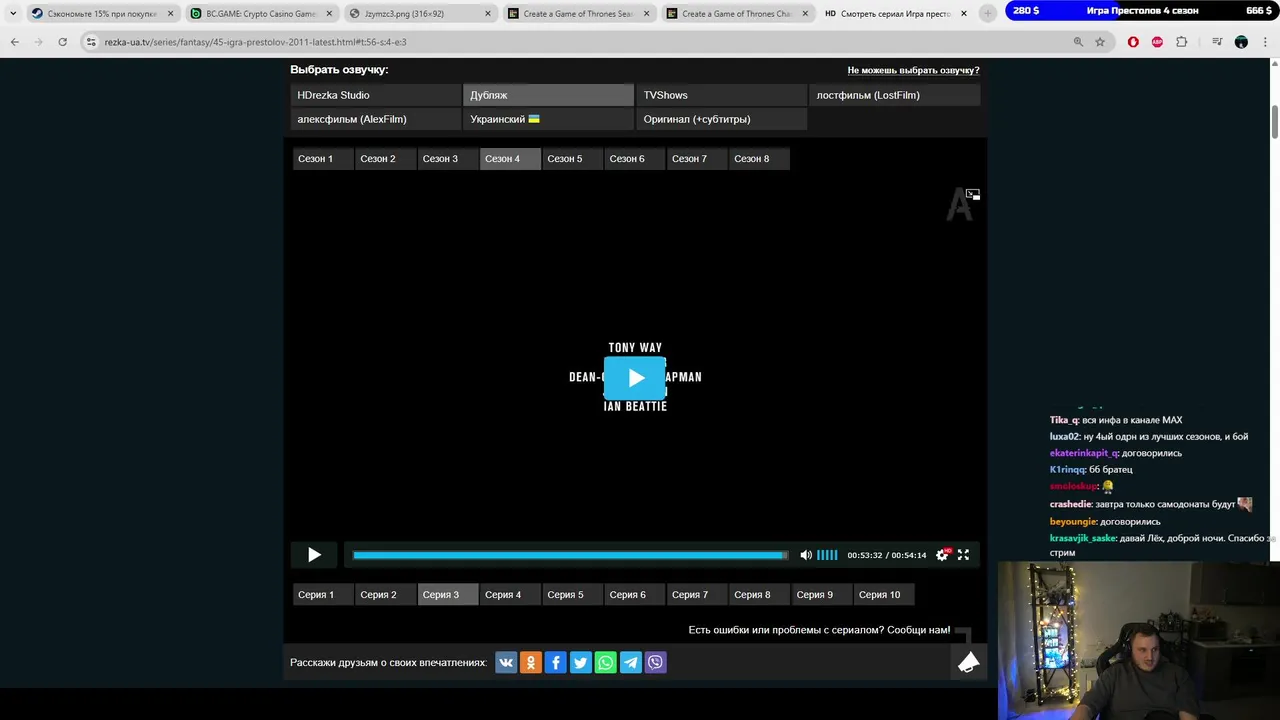Screen dimensions: 1280x720
Task: Click the red Opera-style extension icon
Action: pos(1133,42)
